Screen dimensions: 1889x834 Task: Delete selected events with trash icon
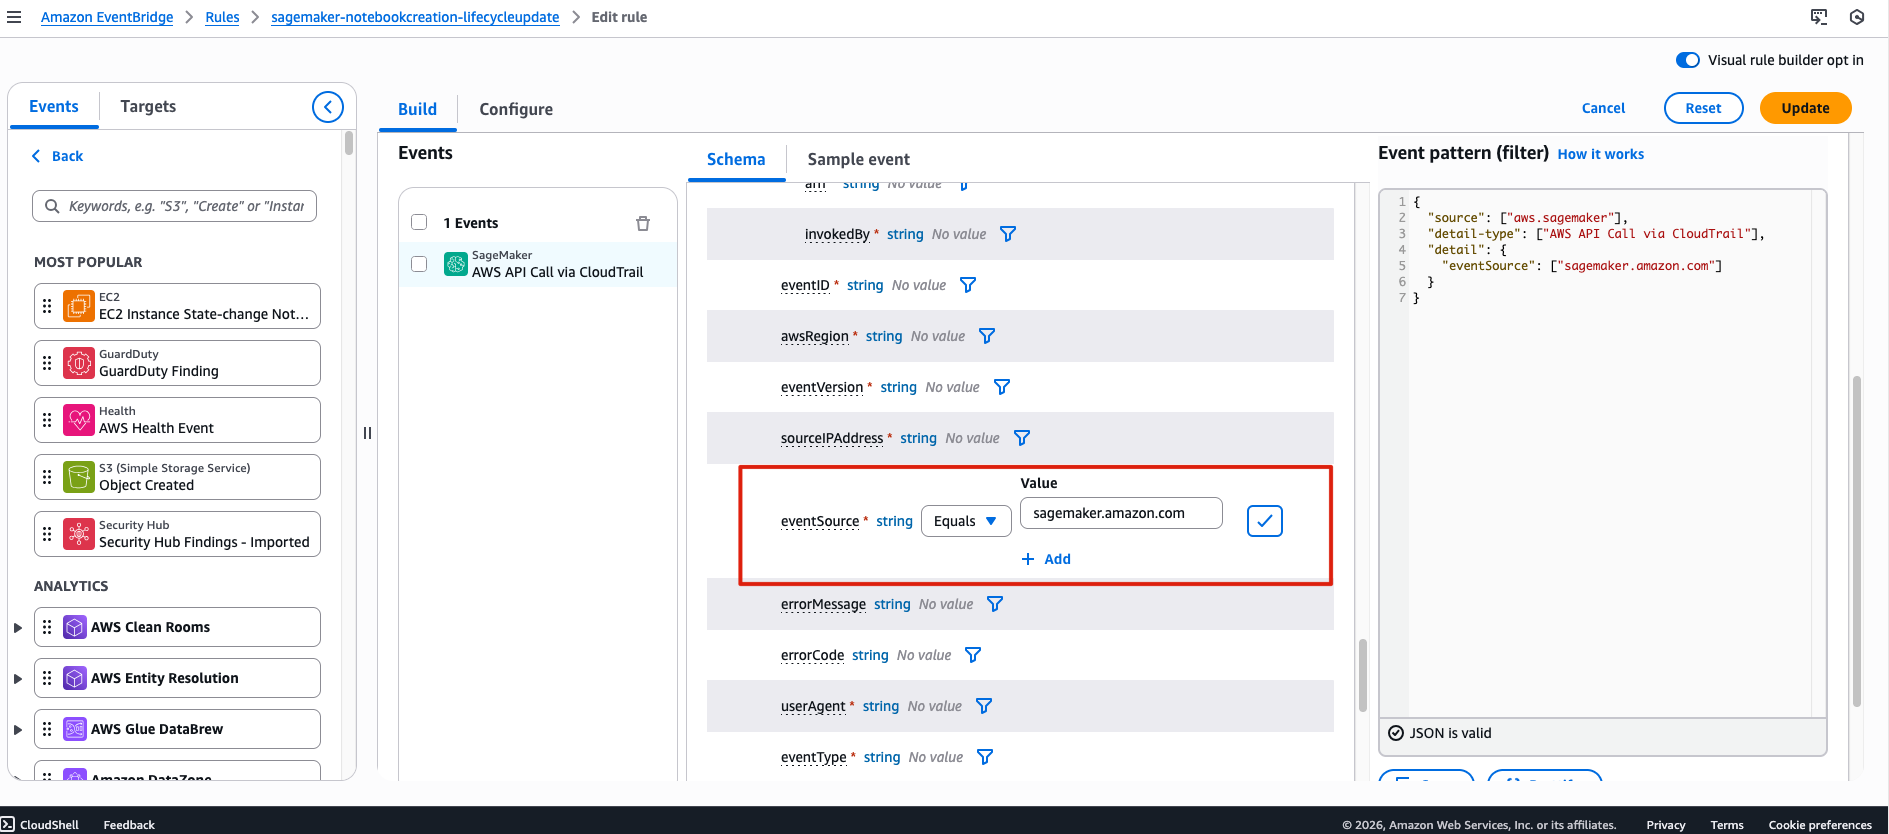pyautogui.click(x=643, y=223)
